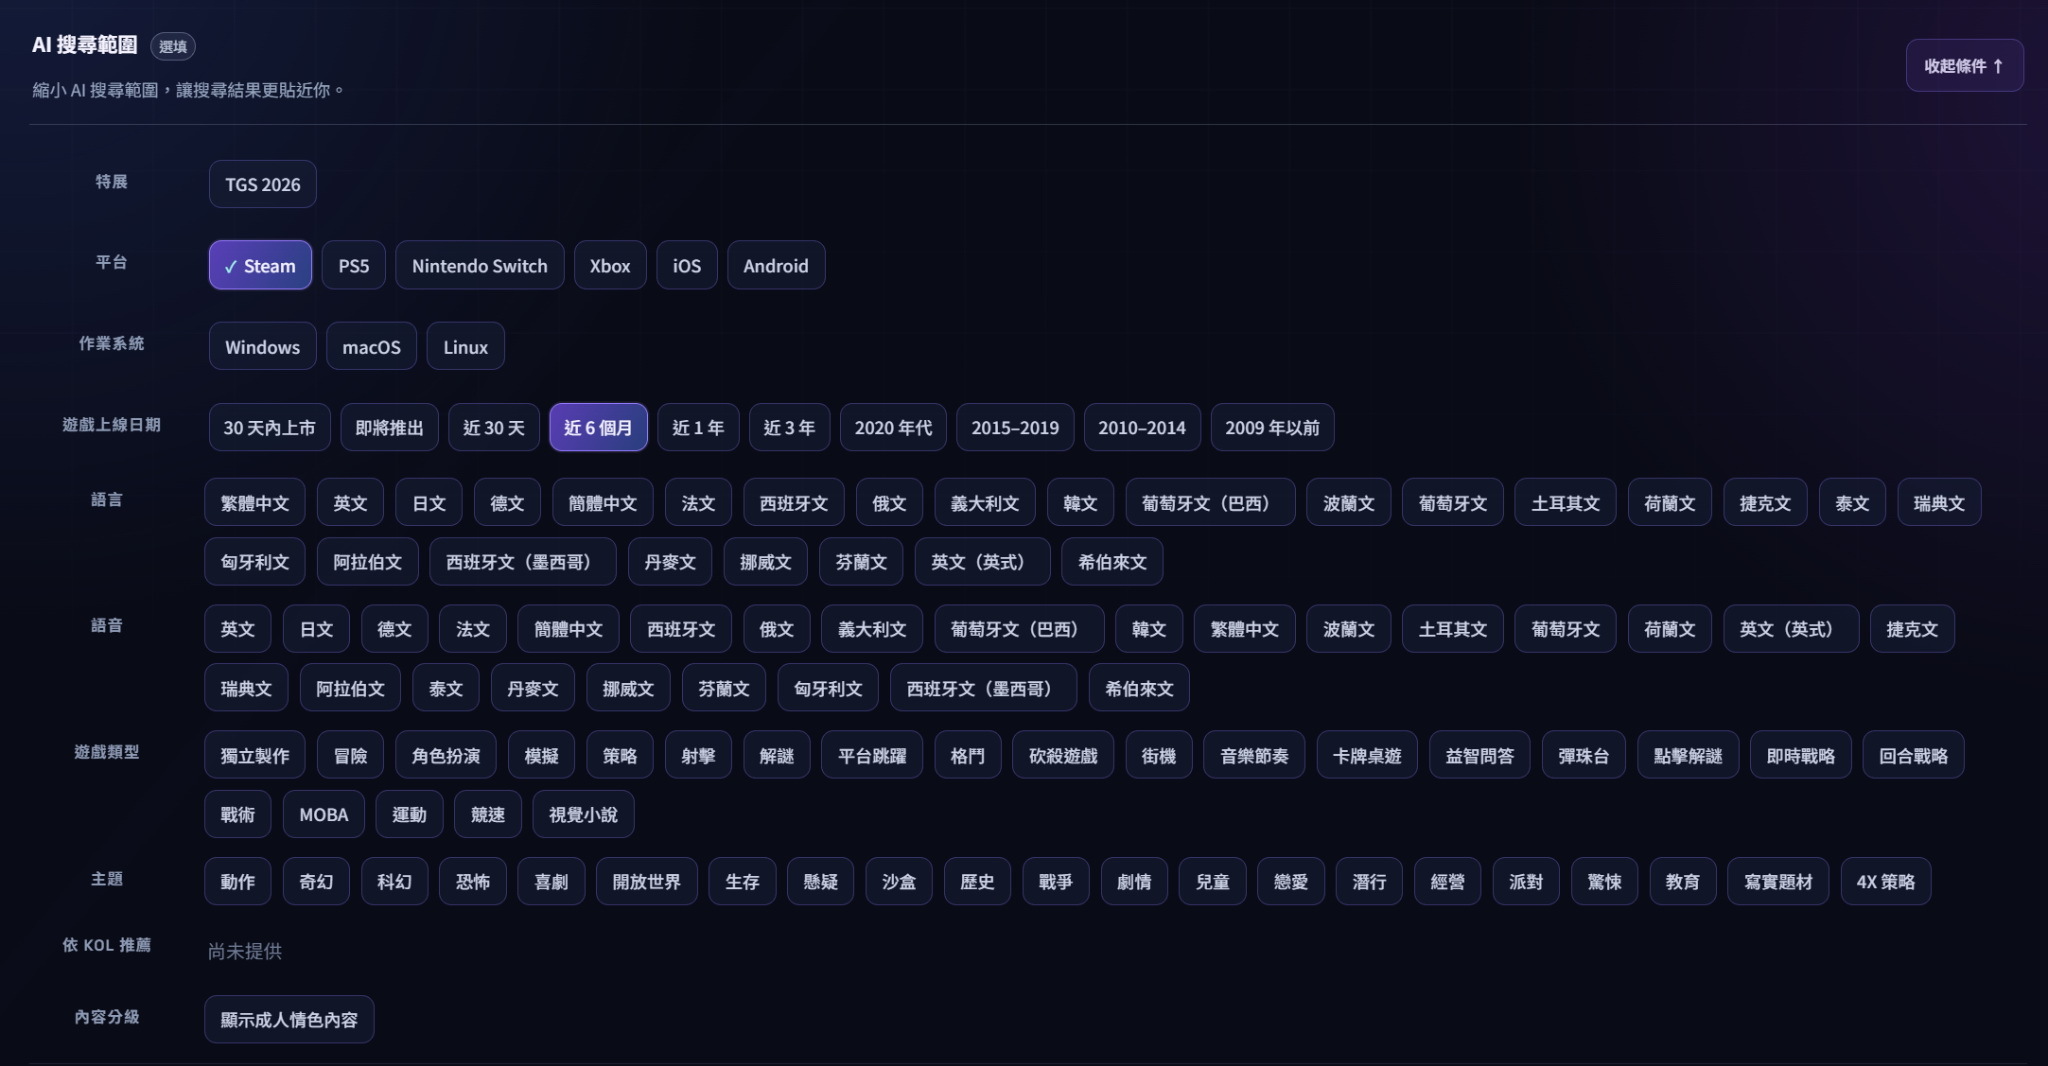
Task: Pick the 2020 年代 release period
Action: [893, 427]
